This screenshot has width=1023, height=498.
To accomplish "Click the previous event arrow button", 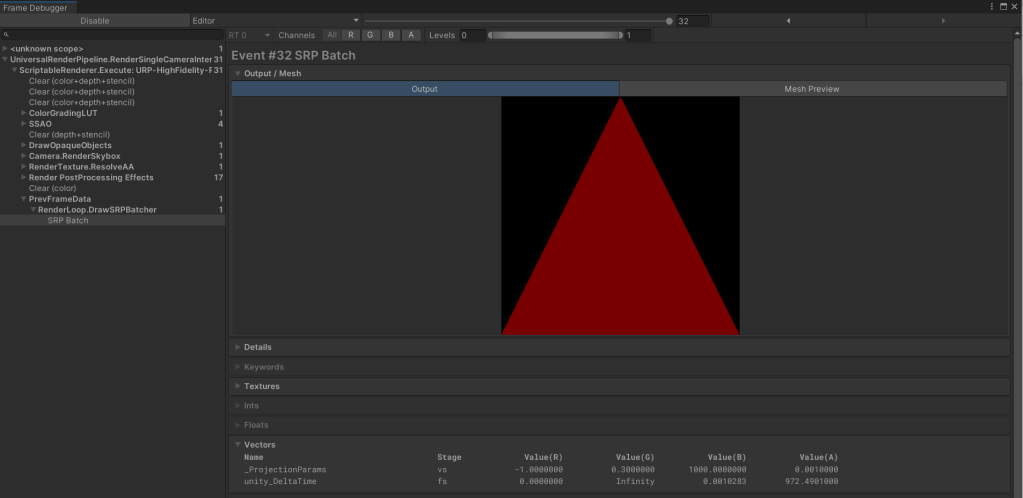I will (x=788, y=20).
